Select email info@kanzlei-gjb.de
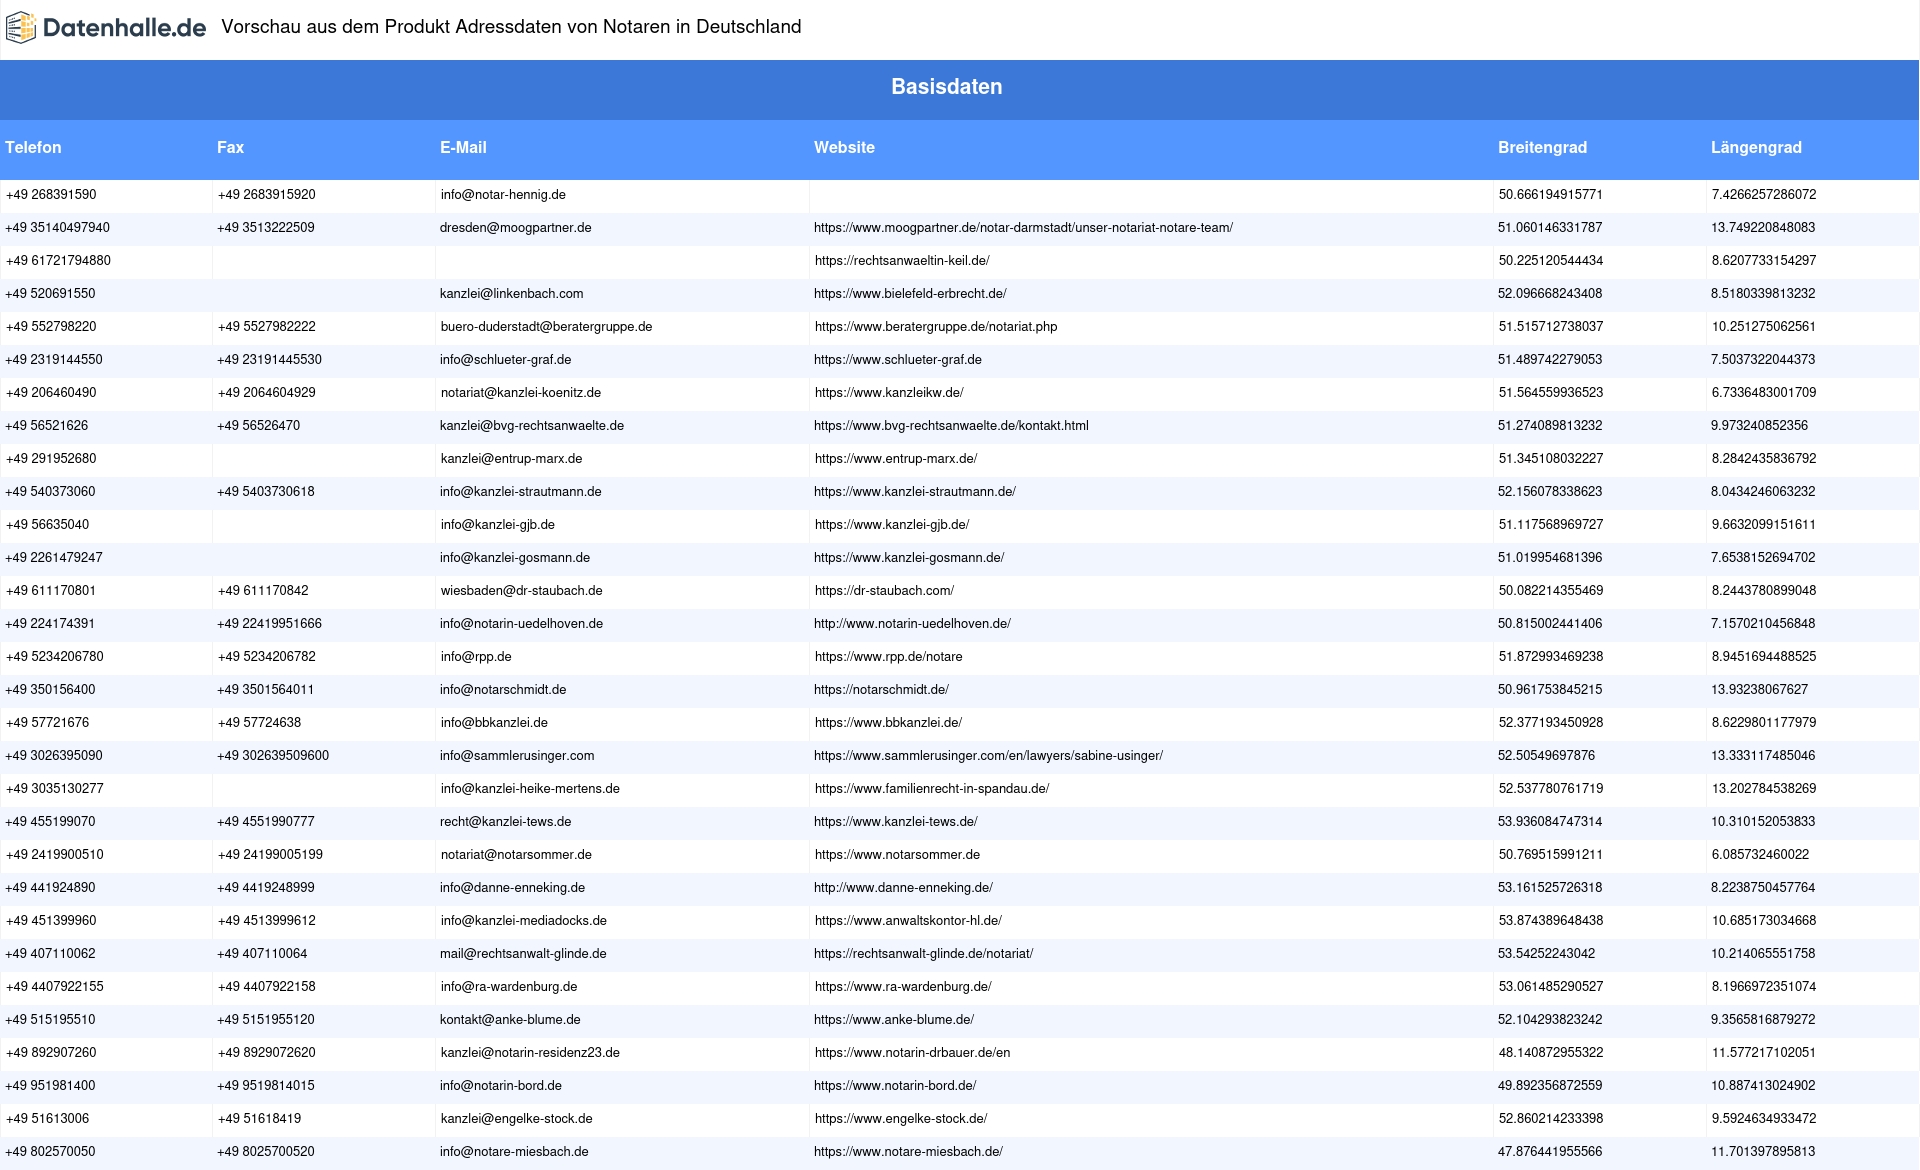1920x1170 pixels. click(x=498, y=525)
